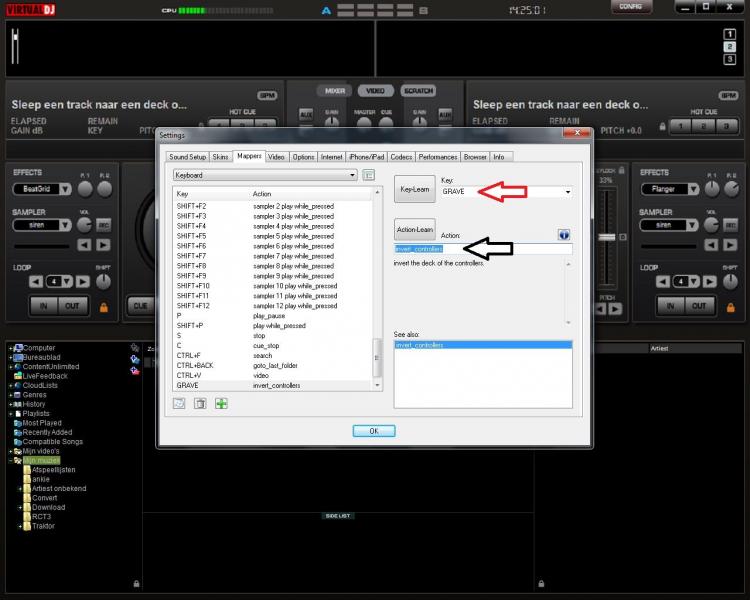The image size is (750, 600).
Task: Switch center panel to VIDEO
Action: [375, 90]
